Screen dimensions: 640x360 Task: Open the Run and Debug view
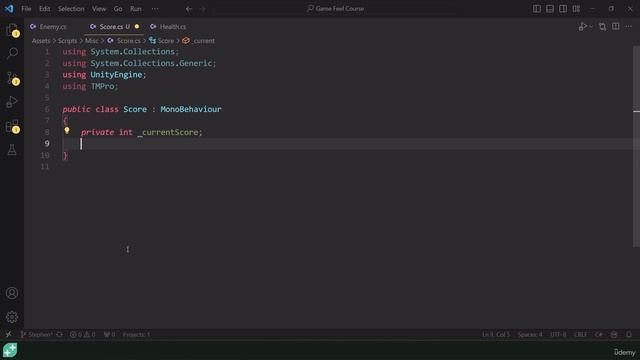[x=12, y=102]
